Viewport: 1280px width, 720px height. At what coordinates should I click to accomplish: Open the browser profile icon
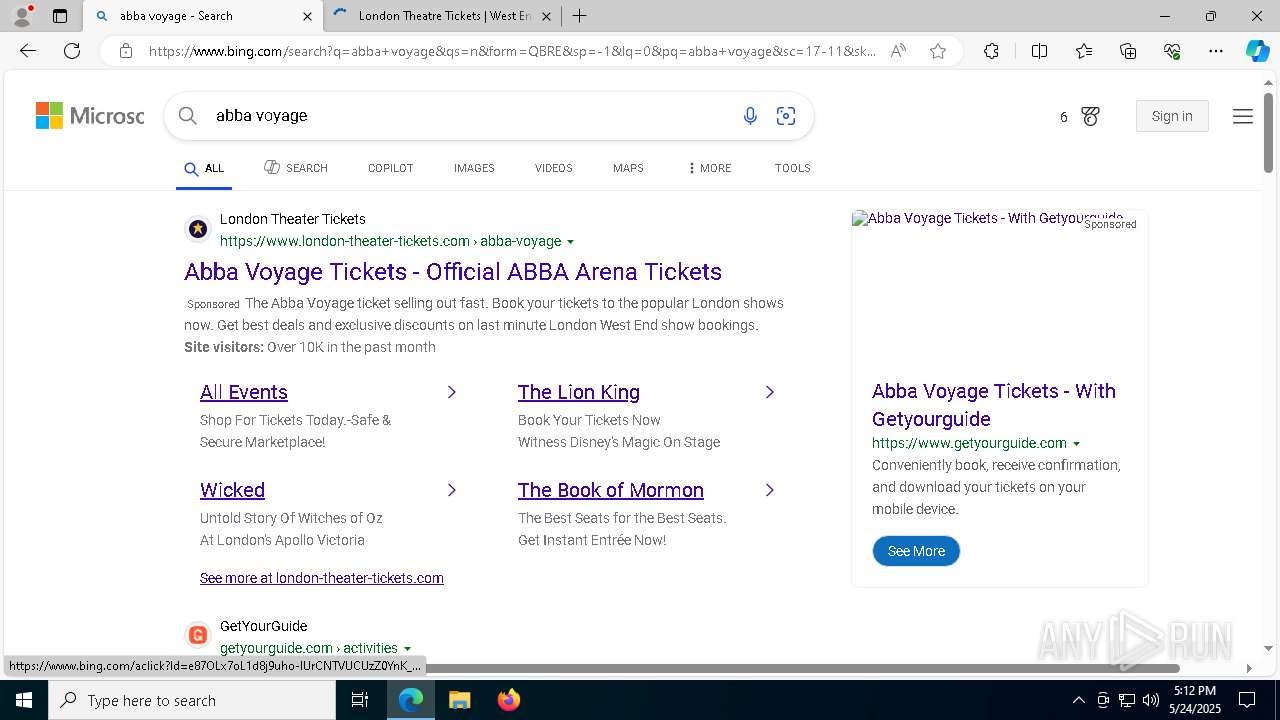[21, 16]
